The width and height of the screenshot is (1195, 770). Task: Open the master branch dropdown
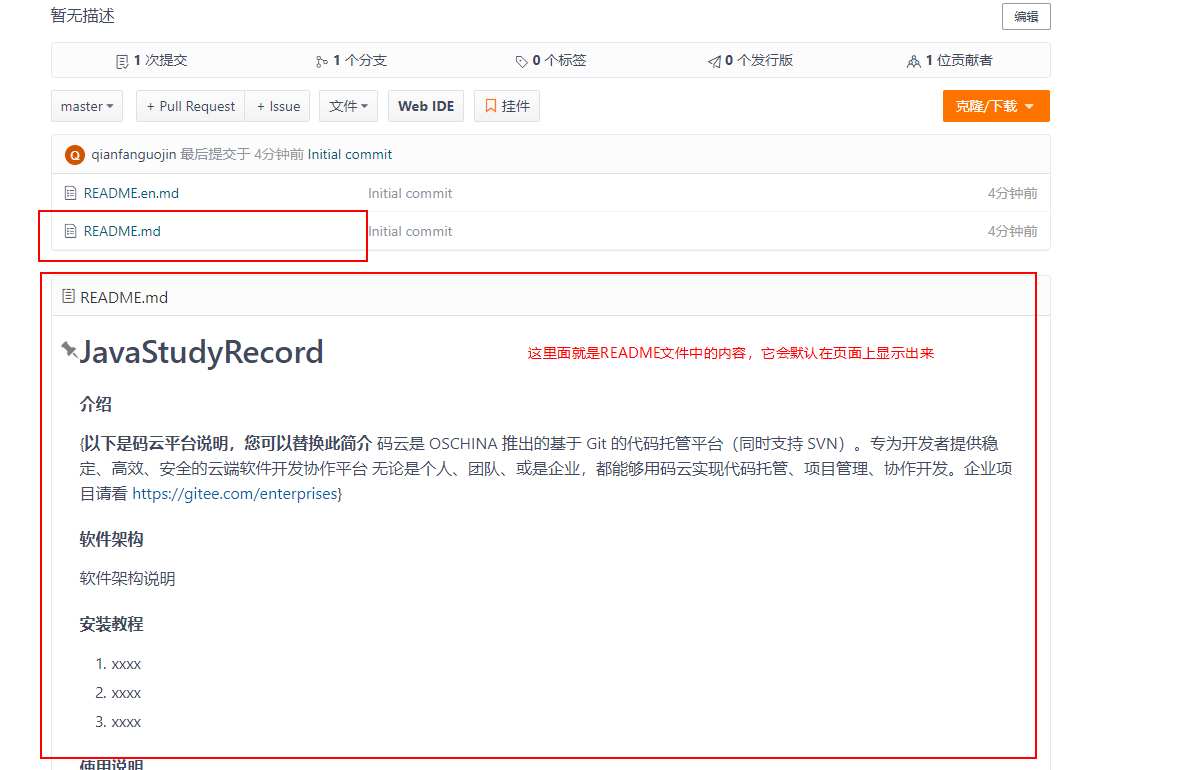click(x=87, y=106)
